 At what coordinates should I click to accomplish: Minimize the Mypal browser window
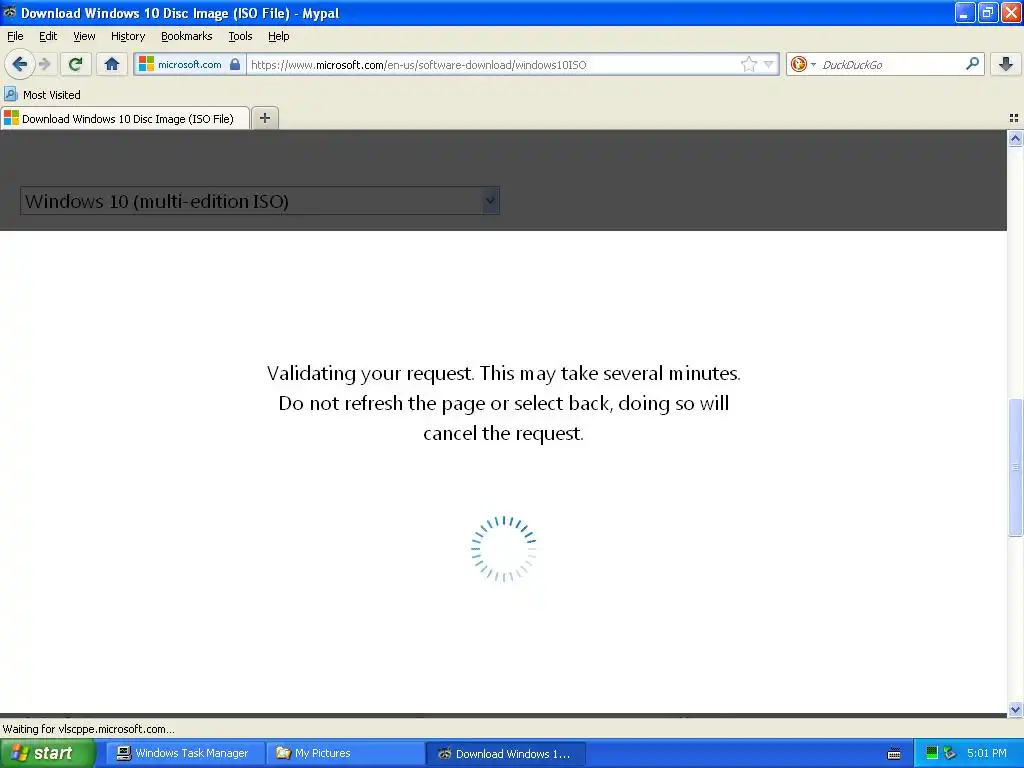tap(965, 12)
